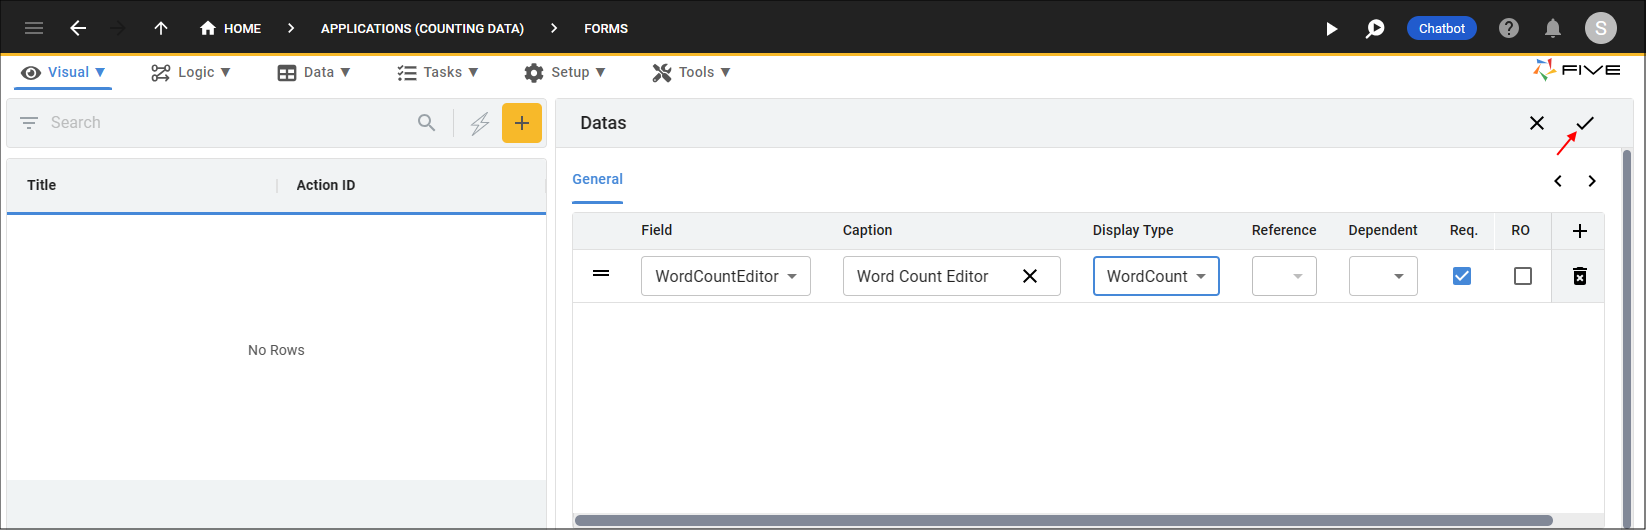Click the up arrow navigation icon
Screen dimensions: 1646x530
tap(161, 28)
